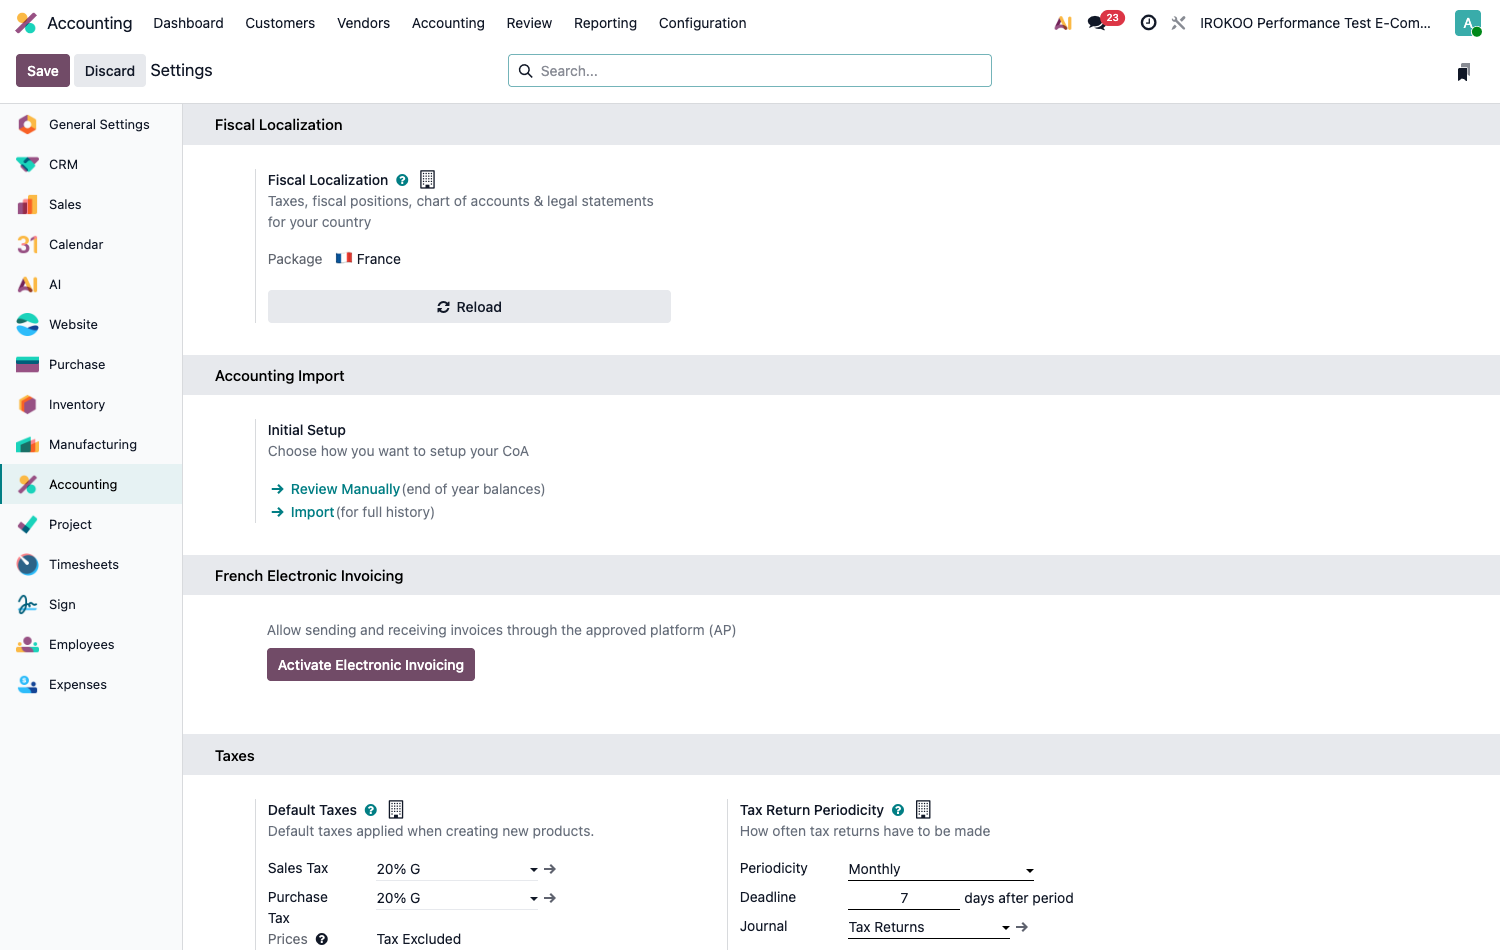Click the Save button
Image resolution: width=1500 pixels, height=950 pixels.
tap(43, 71)
